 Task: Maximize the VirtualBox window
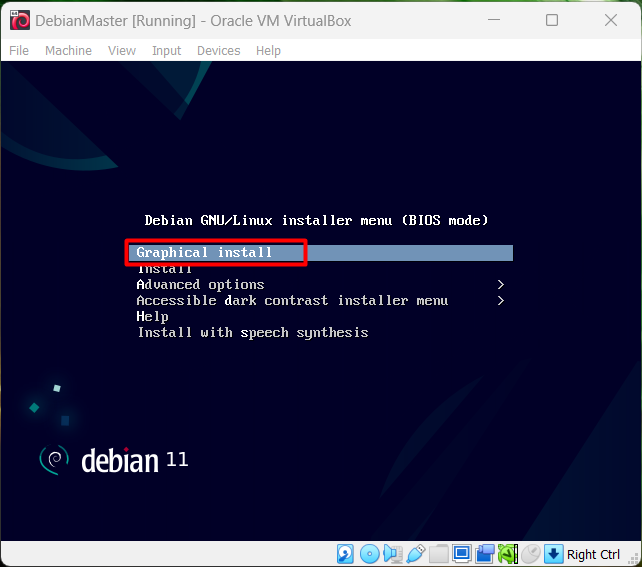tap(552, 20)
